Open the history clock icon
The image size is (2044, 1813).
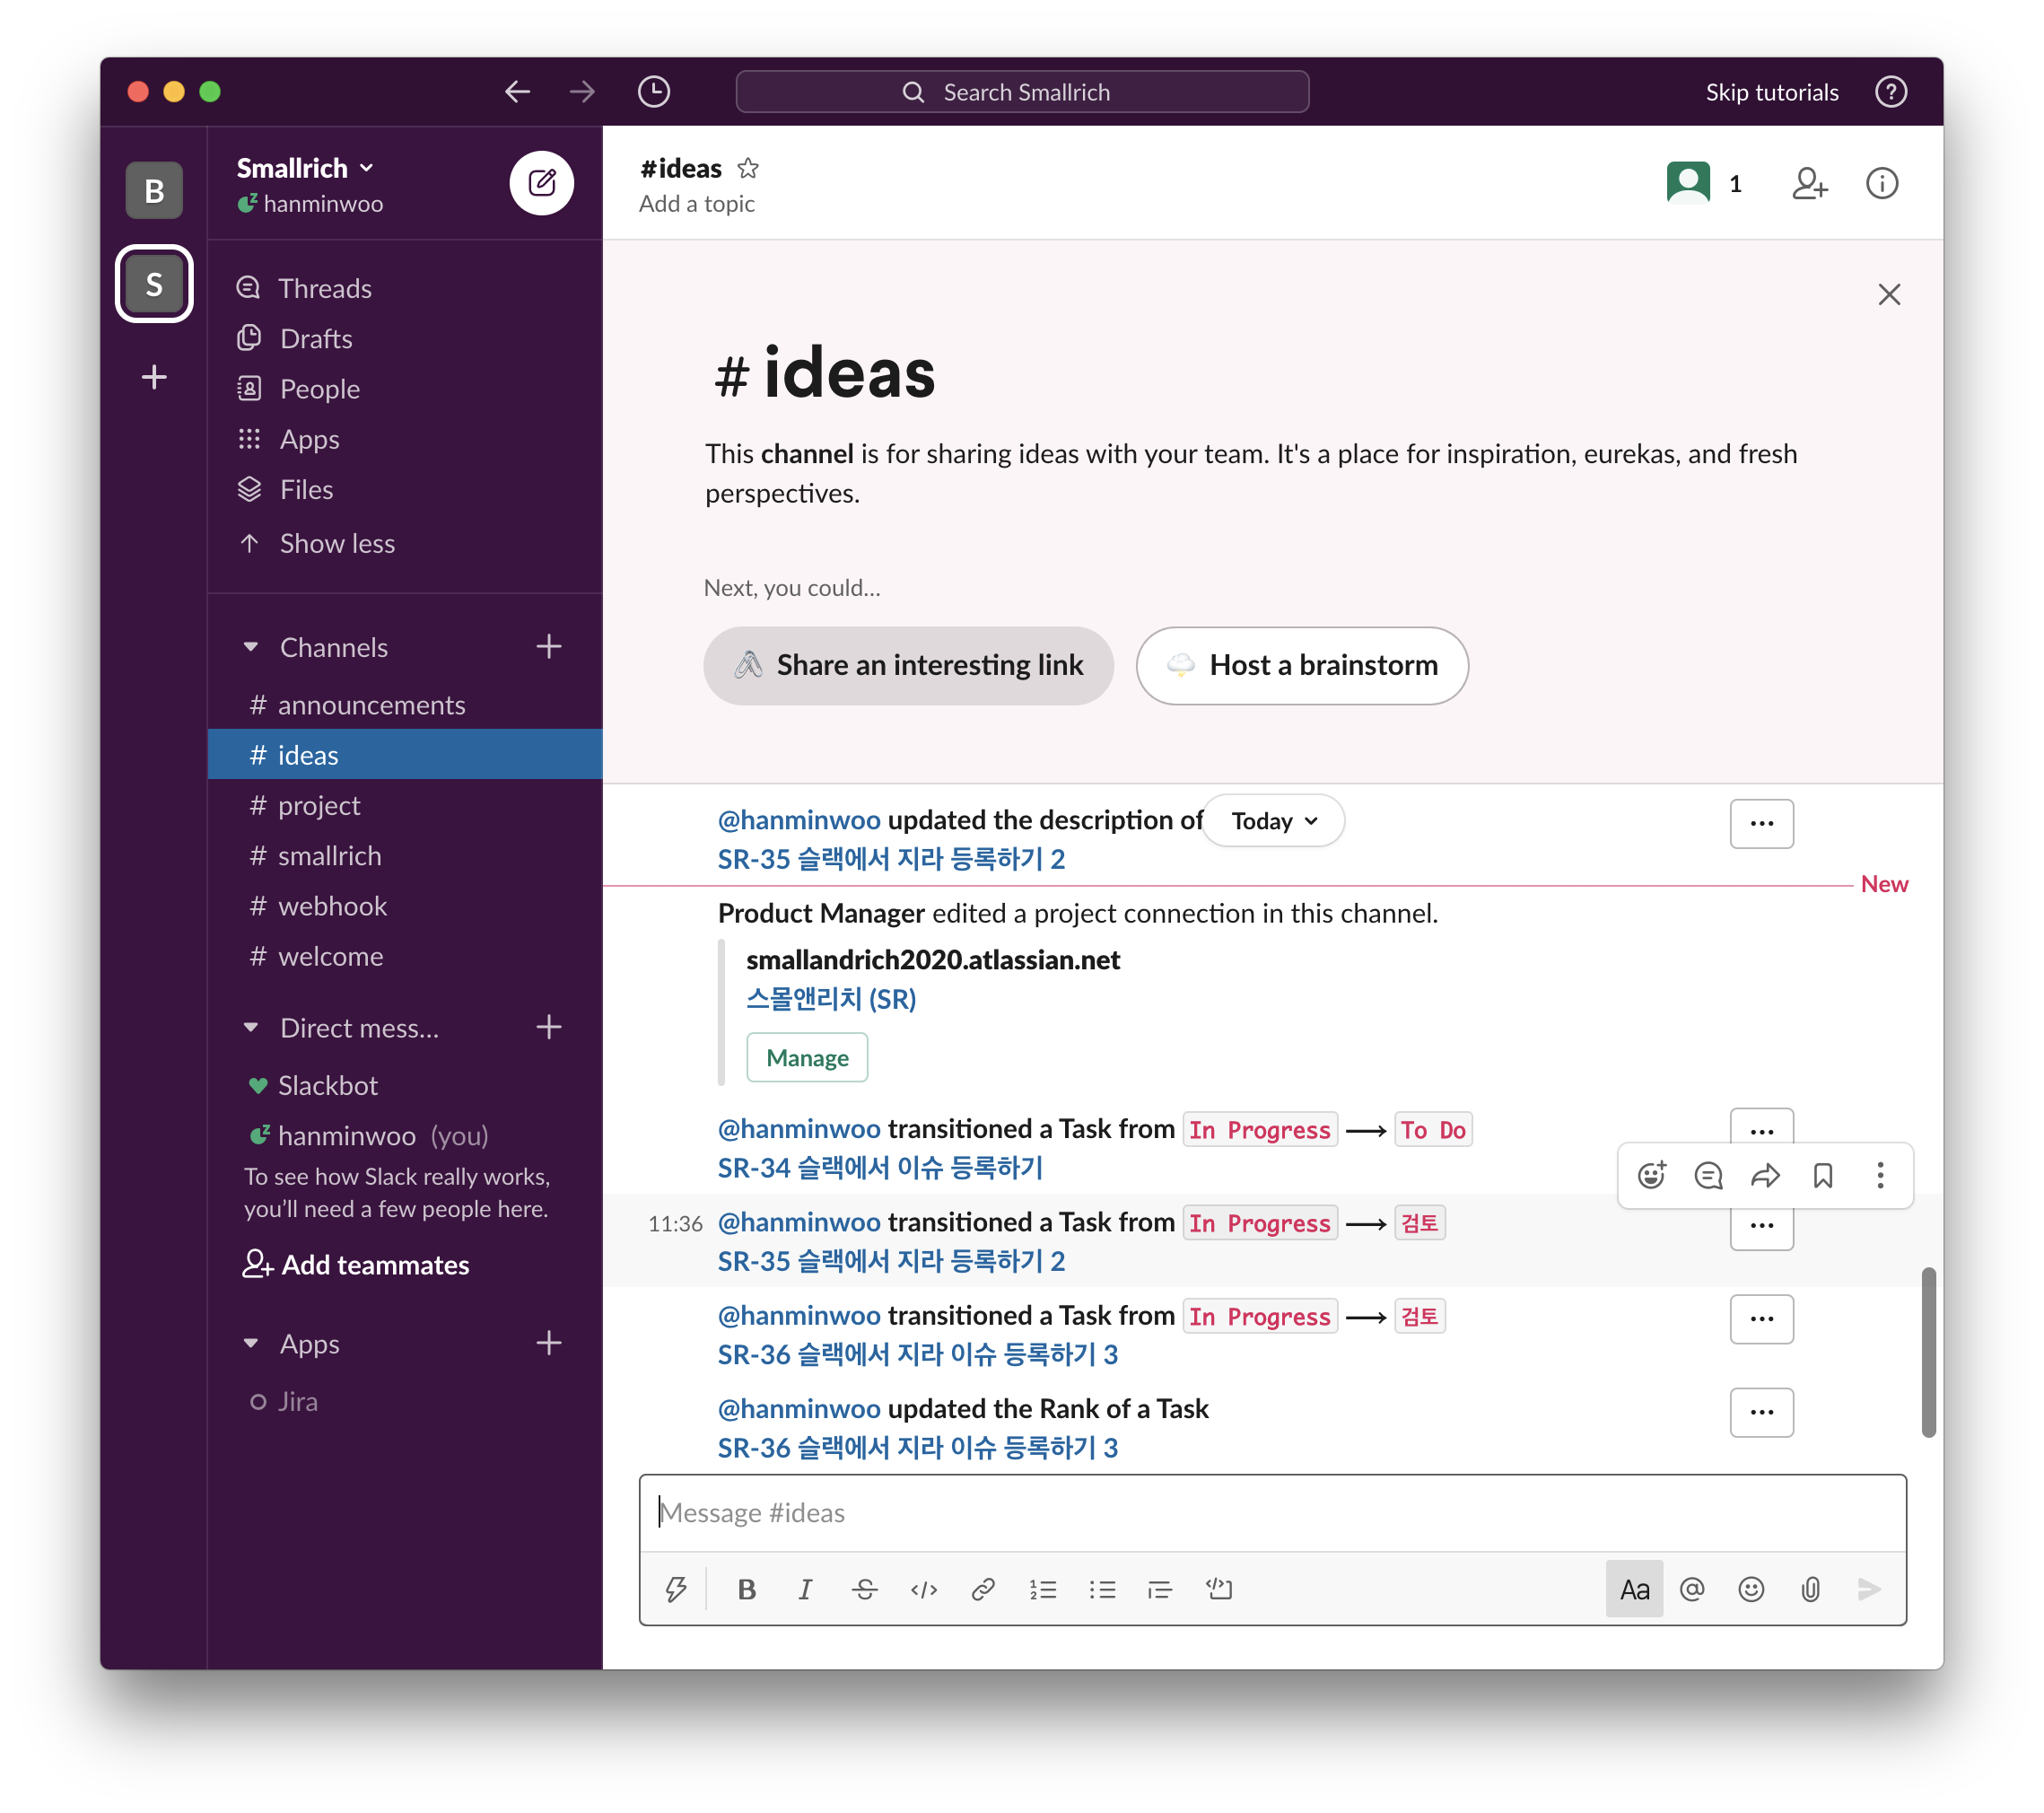pos(653,92)
